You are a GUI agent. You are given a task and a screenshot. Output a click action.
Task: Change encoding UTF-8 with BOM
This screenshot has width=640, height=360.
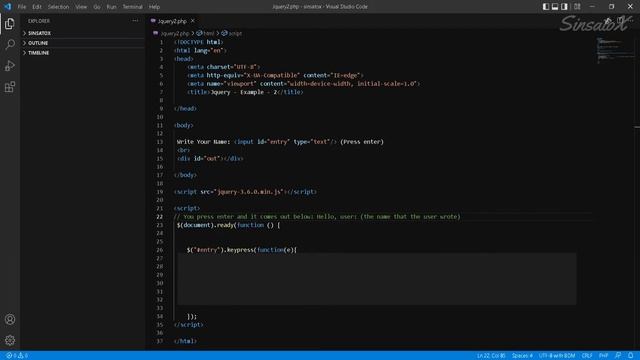[x=557, y=356]
